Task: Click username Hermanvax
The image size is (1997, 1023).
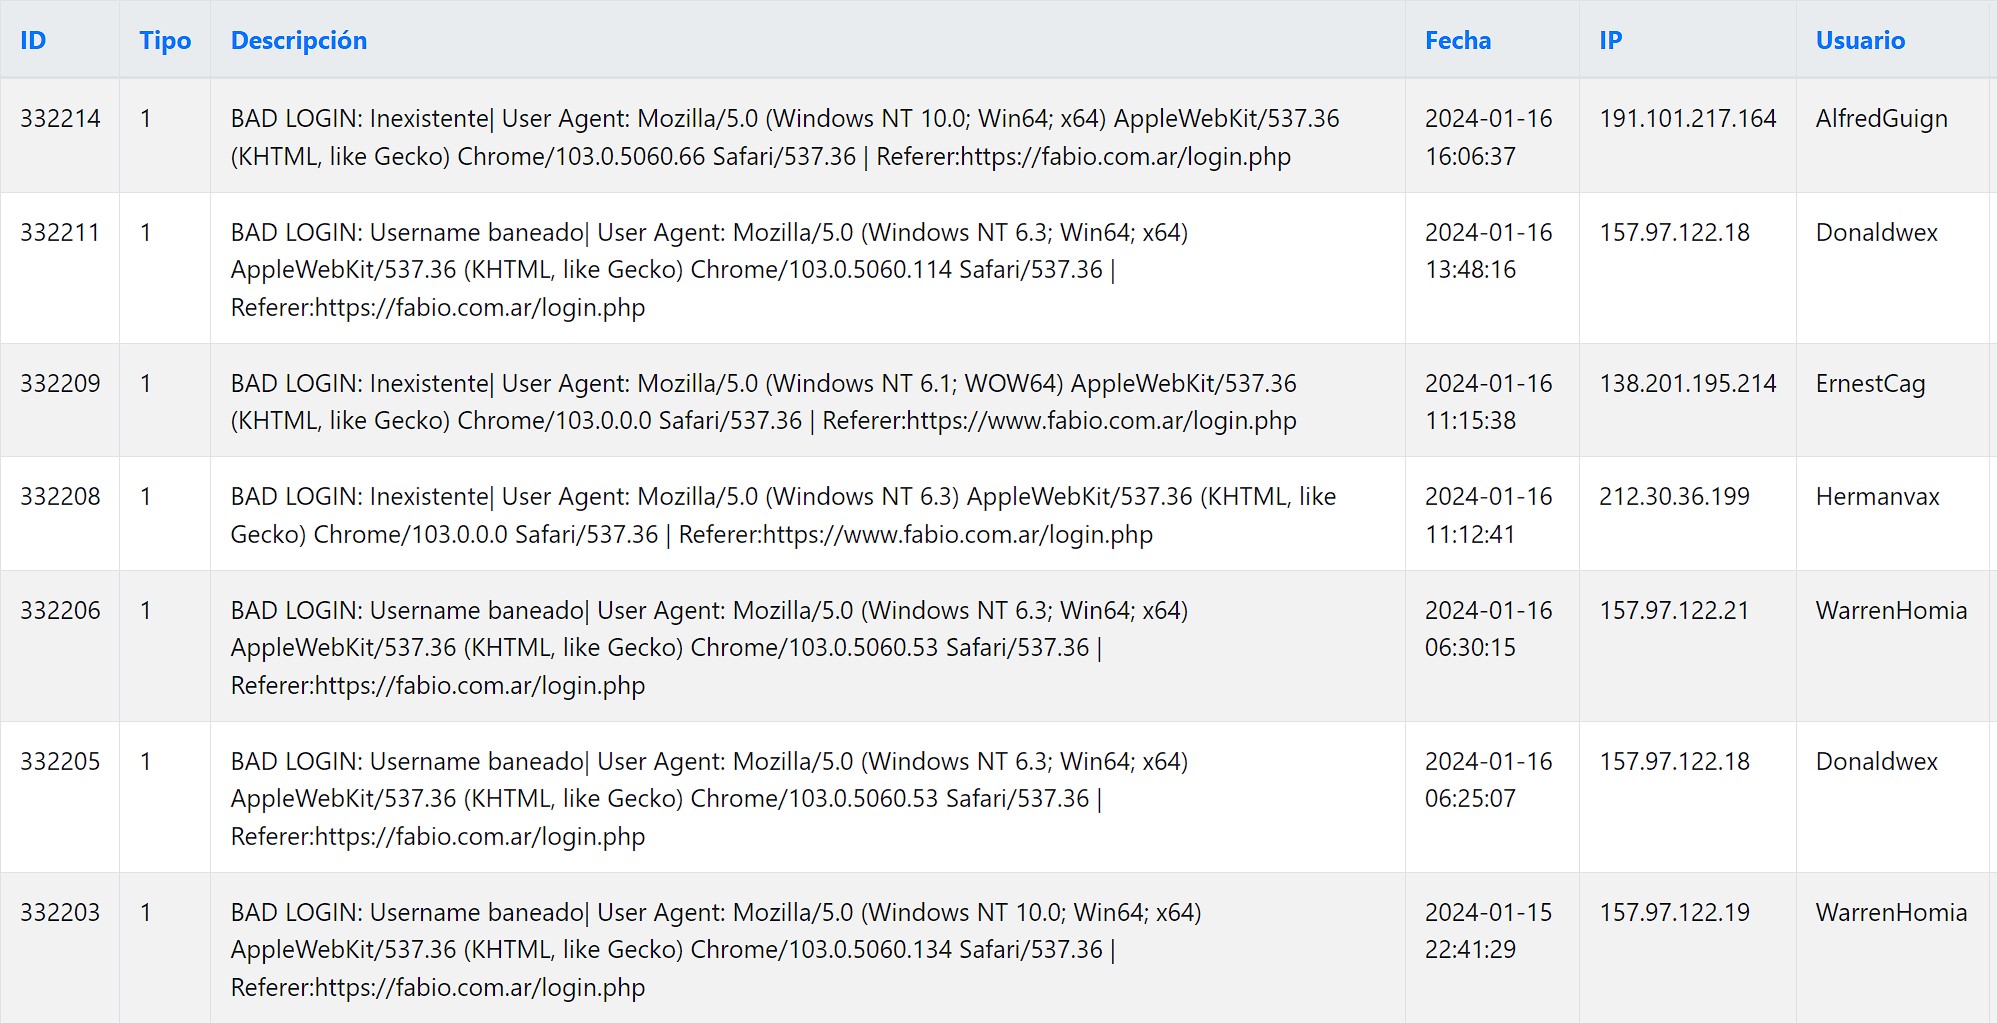Action: coord(1878,496)
